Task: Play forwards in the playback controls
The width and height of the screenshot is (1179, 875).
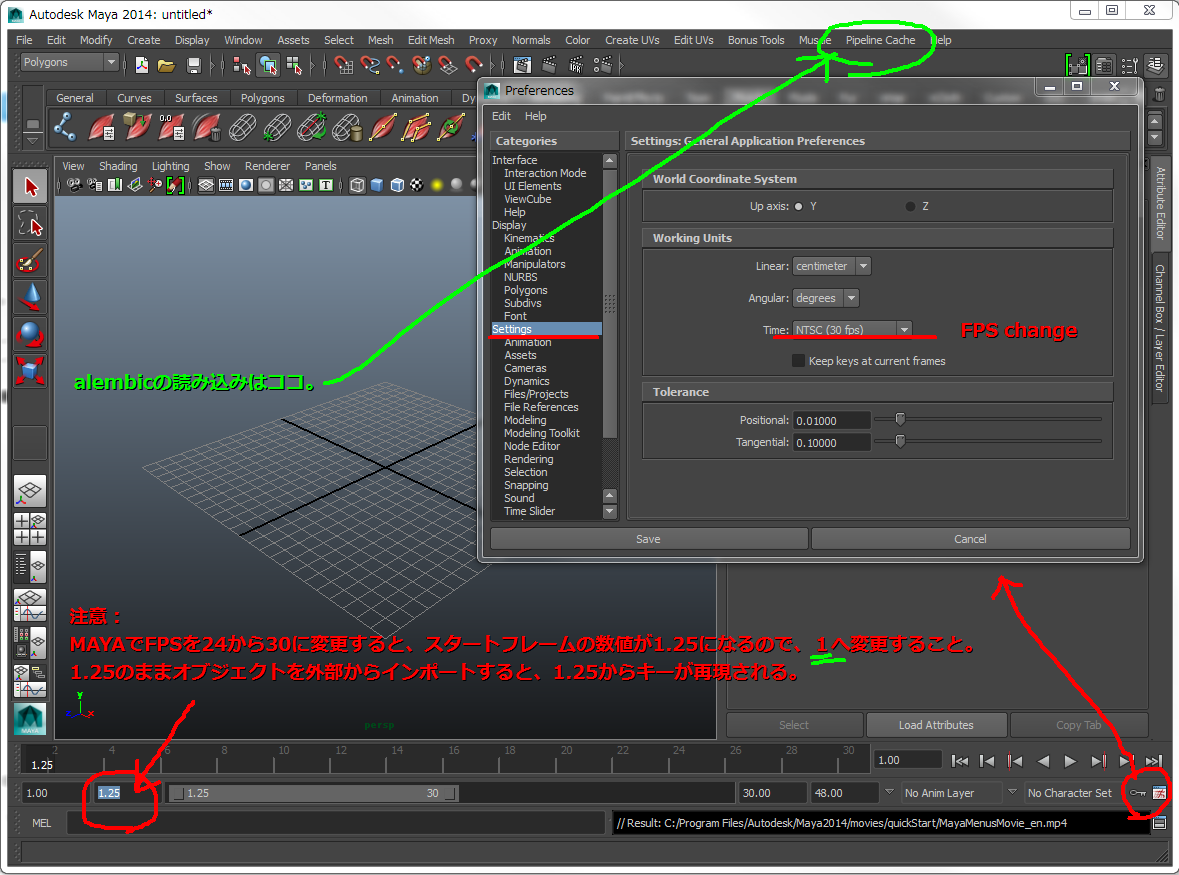Action: tap(1070, 761)
